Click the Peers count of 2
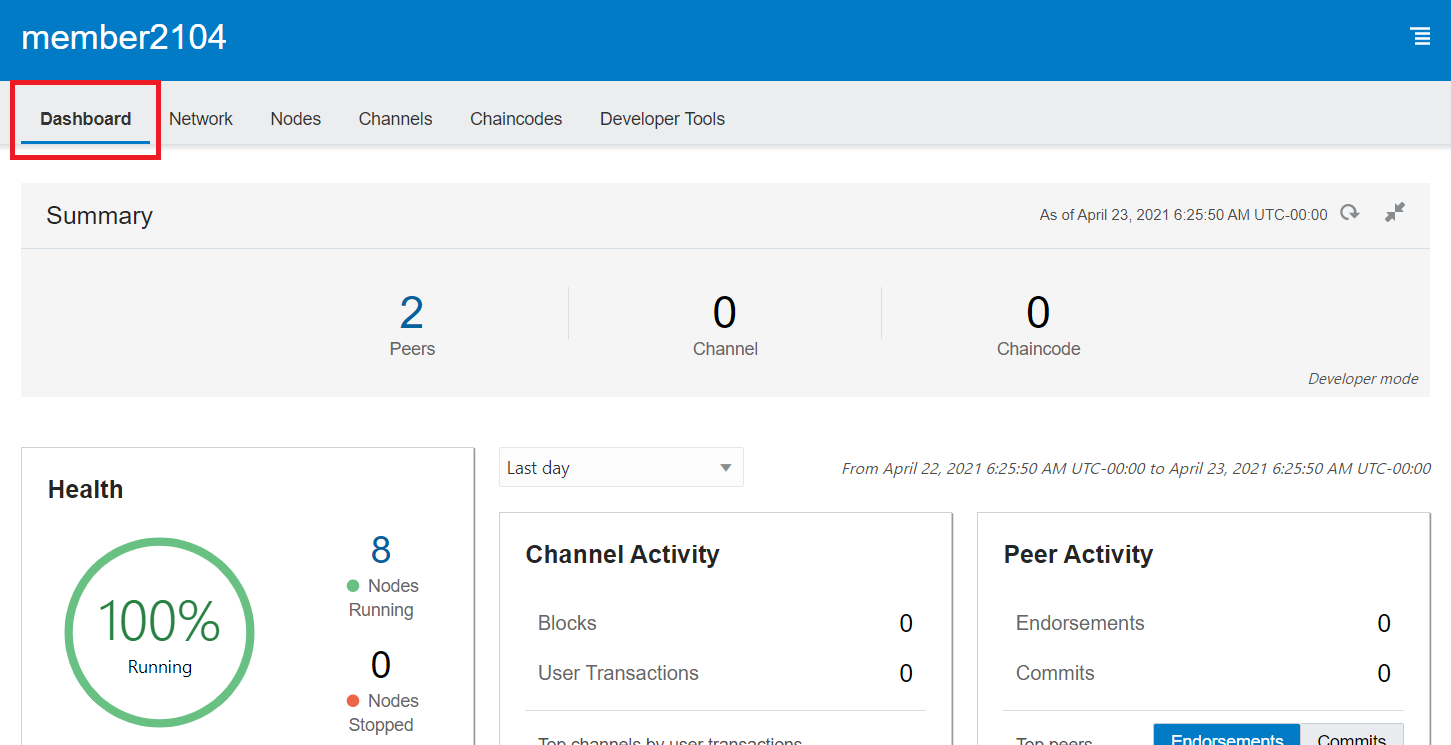Image resolution: width=1451 pixels, height=745 pixels. [412, 313]
